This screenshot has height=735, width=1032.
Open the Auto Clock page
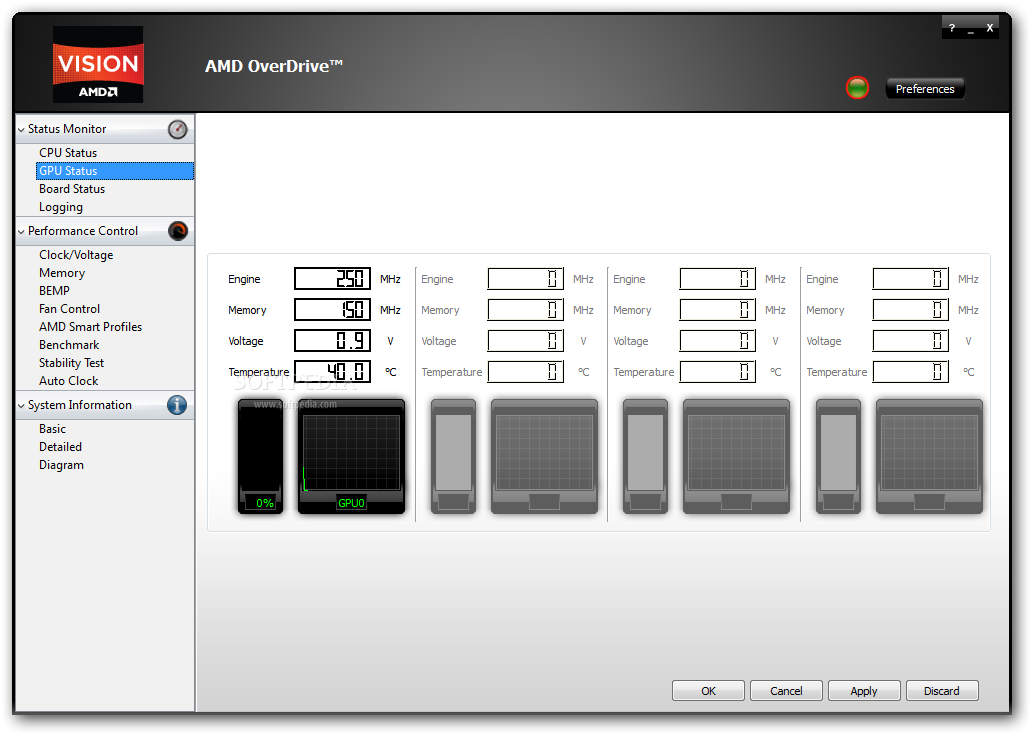coord(68,381)
